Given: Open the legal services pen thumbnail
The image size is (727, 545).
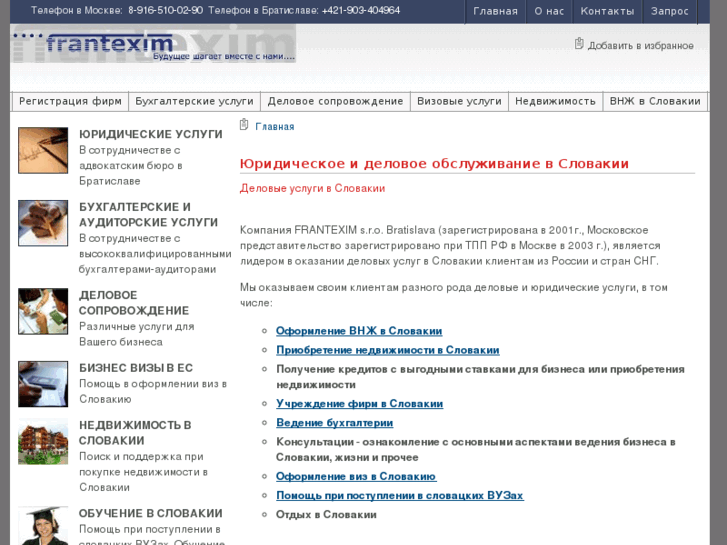Looking at the screenshot, I should point(43,150).
